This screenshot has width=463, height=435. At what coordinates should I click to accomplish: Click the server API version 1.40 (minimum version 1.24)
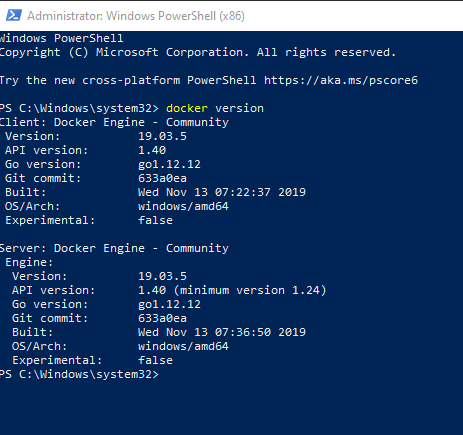pyautogui.click(x=232, y=290)
